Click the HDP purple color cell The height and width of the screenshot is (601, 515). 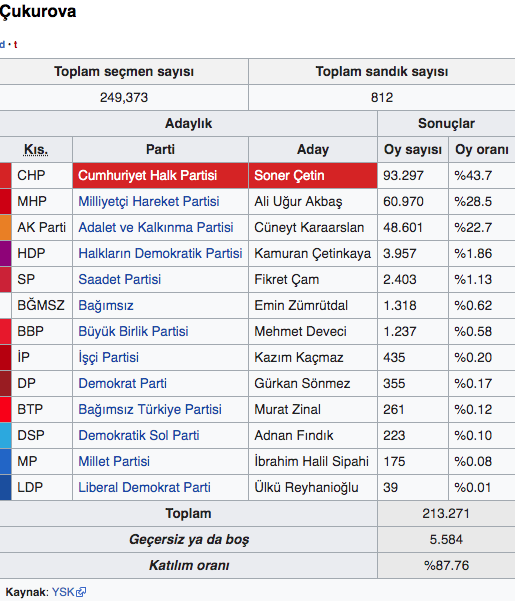(x=5, y=253)
